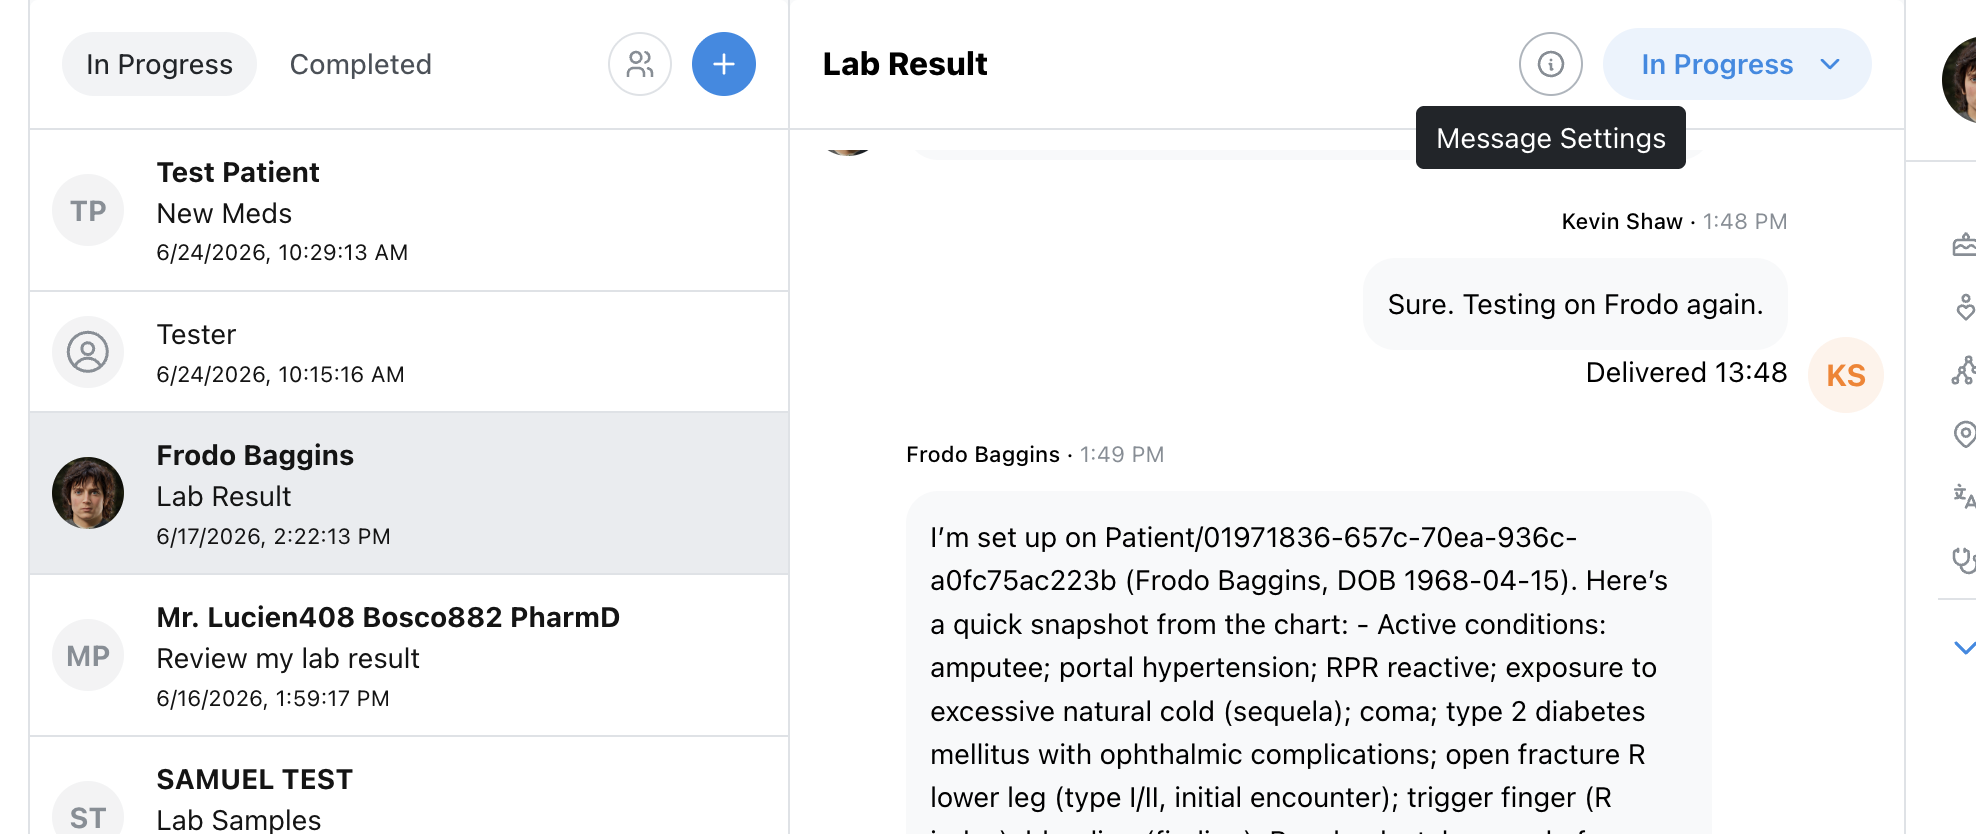Click the patient profile photo at top right
1976x834 pixels.
[1960, 80]
